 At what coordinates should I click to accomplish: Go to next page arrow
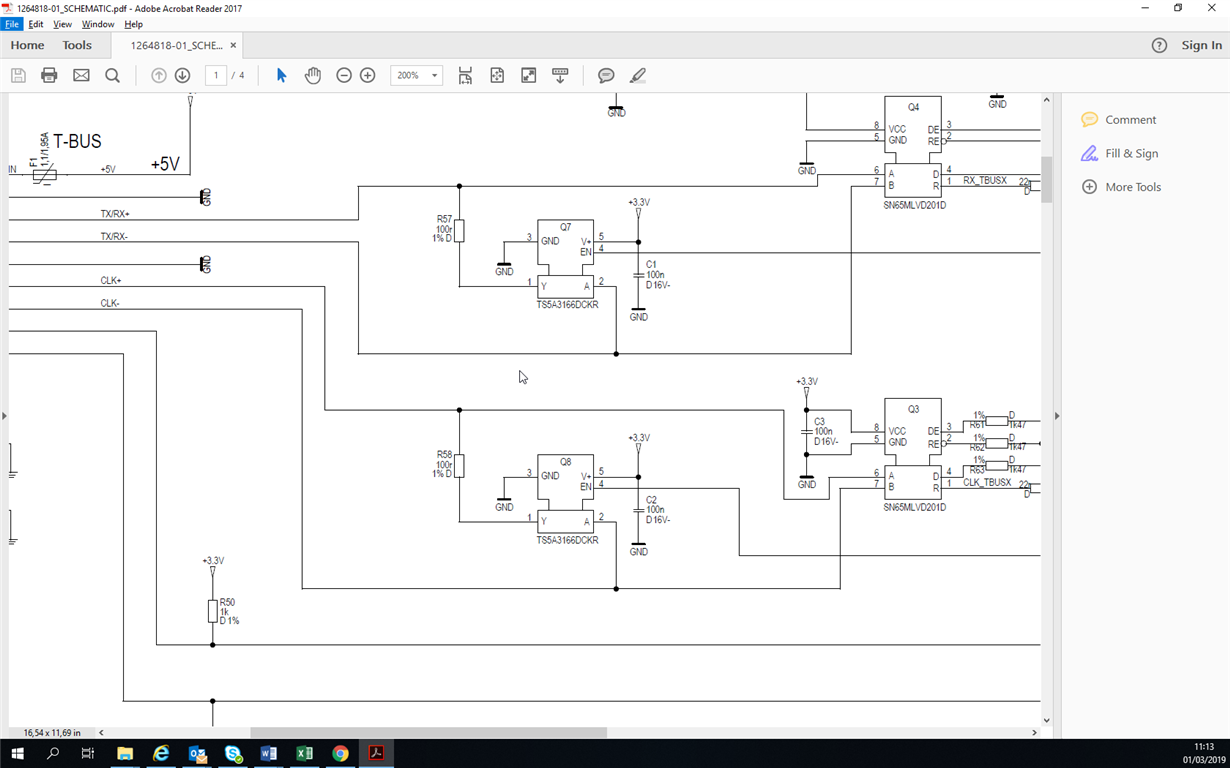182,75
